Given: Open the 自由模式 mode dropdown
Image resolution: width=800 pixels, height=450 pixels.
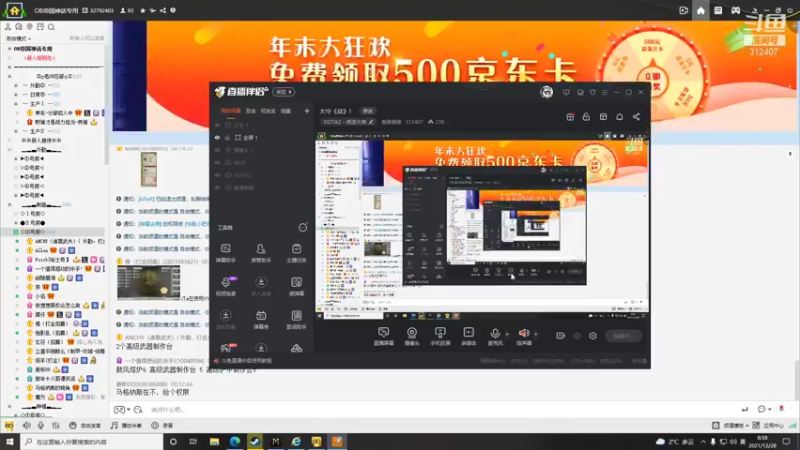Looking at the screenshot, I should (18, 39).
